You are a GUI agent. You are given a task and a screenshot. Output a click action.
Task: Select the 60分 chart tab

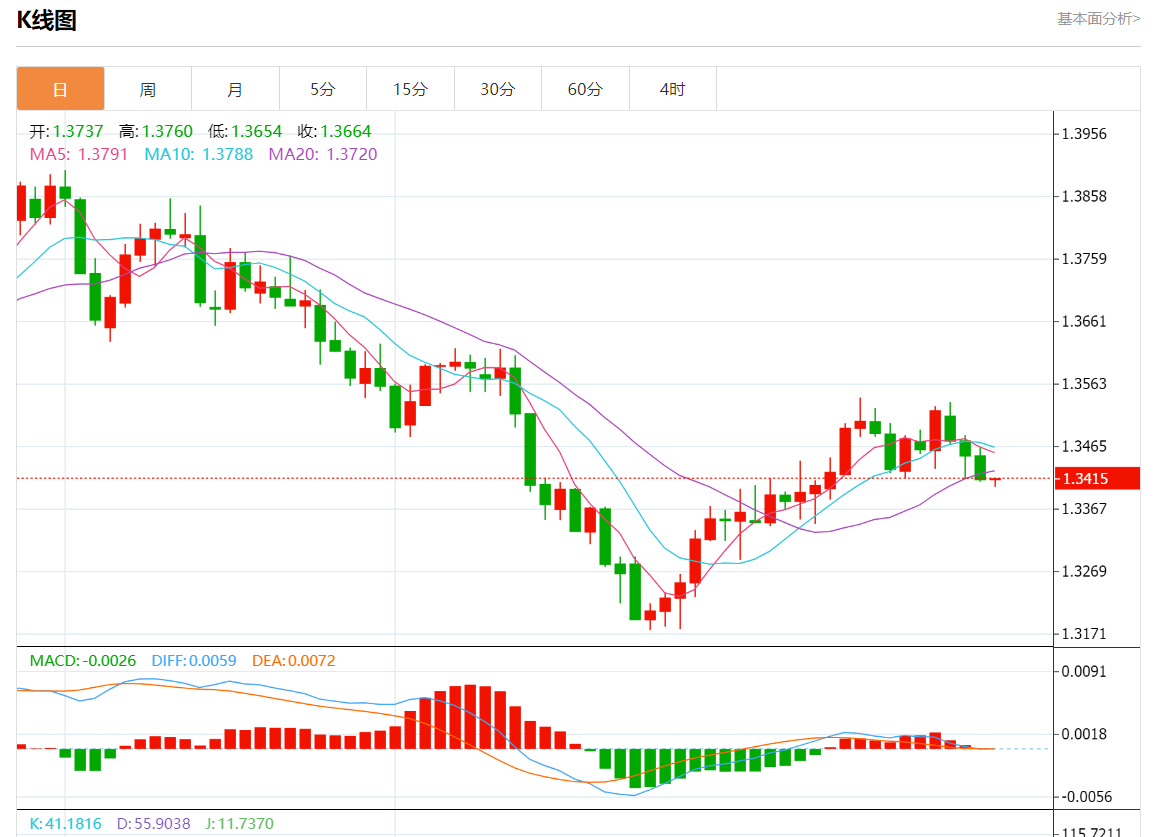[x=585, y=89]
